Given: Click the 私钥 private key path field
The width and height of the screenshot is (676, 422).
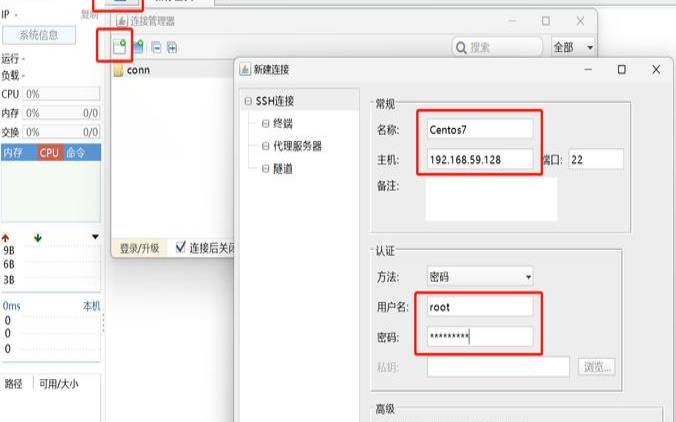Looking at the screenshot, I should (x=498, y=367).
